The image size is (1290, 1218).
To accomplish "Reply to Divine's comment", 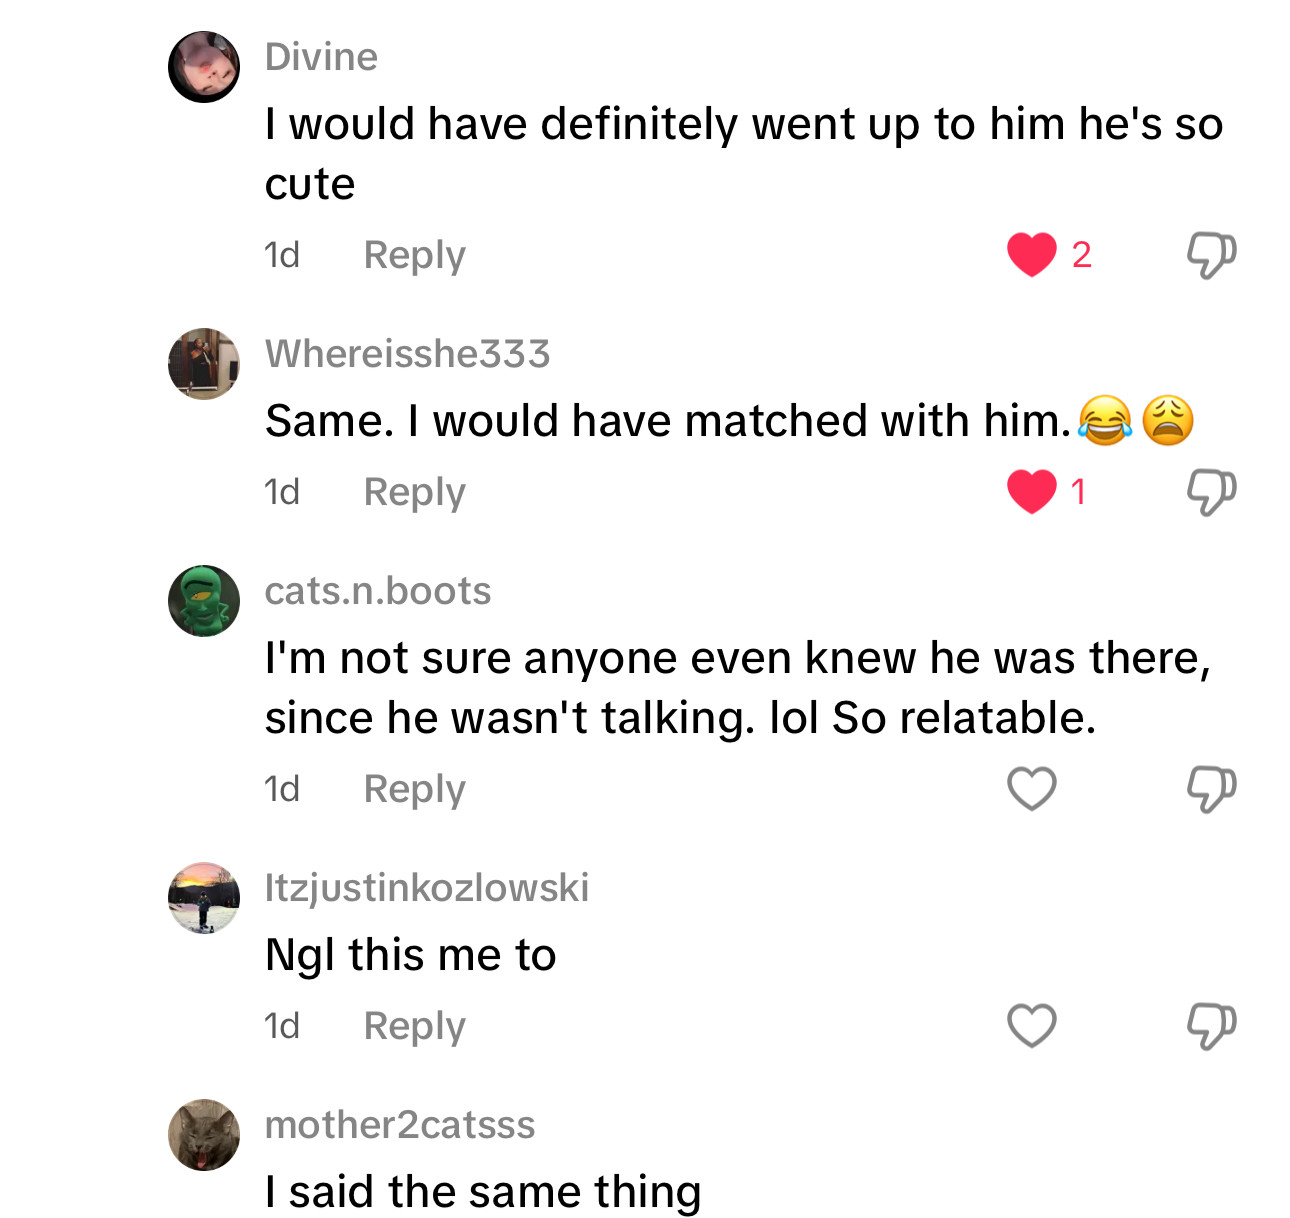I will pyautogui.click(x=414, y=255).
